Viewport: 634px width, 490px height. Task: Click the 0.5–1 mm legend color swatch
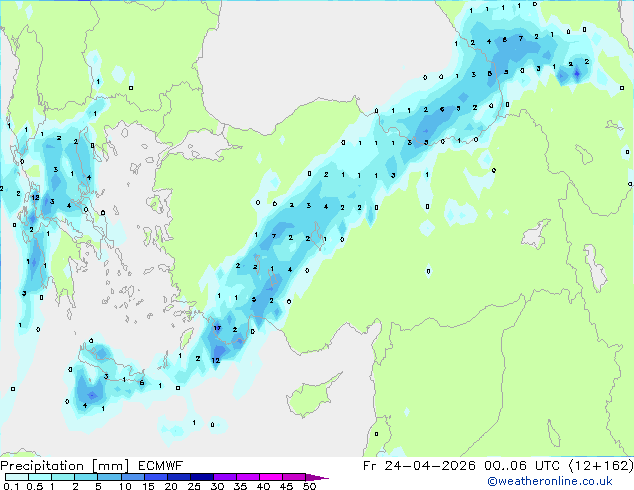(x=40, y=477)
